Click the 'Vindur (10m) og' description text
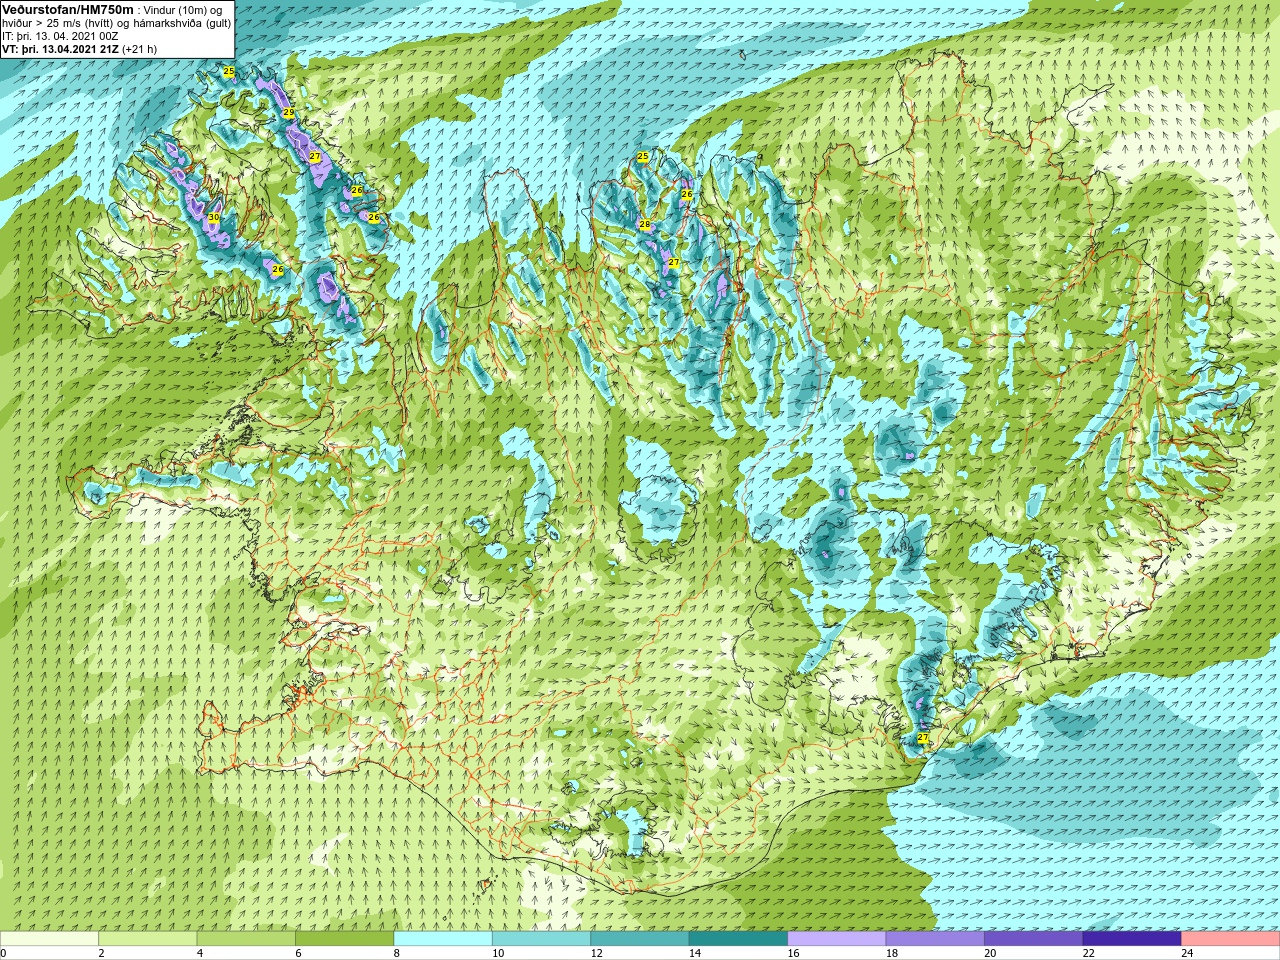Image resolution: width=1280 pixels, height=960 pixels. [x=184, y=9]
